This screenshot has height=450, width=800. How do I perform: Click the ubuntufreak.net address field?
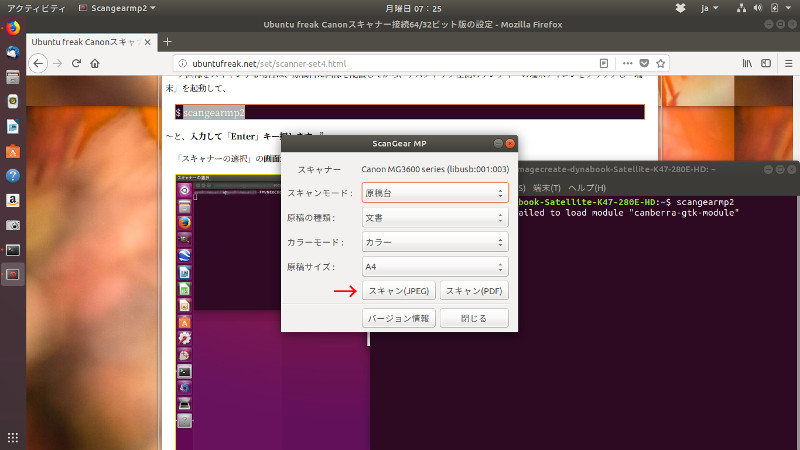pyautogui.click(x=388, y=63)
